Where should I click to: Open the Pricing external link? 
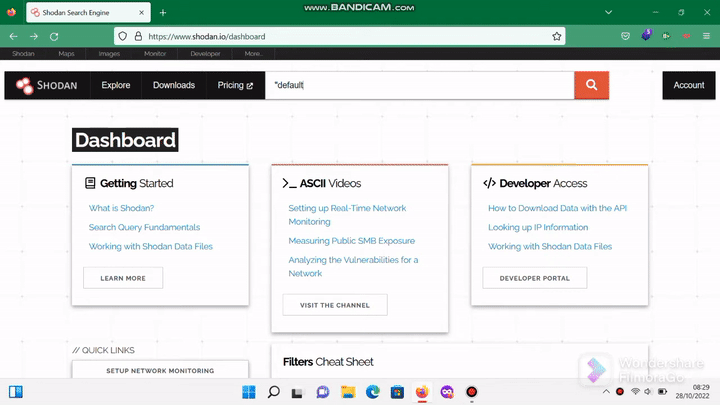pos(235,85)
